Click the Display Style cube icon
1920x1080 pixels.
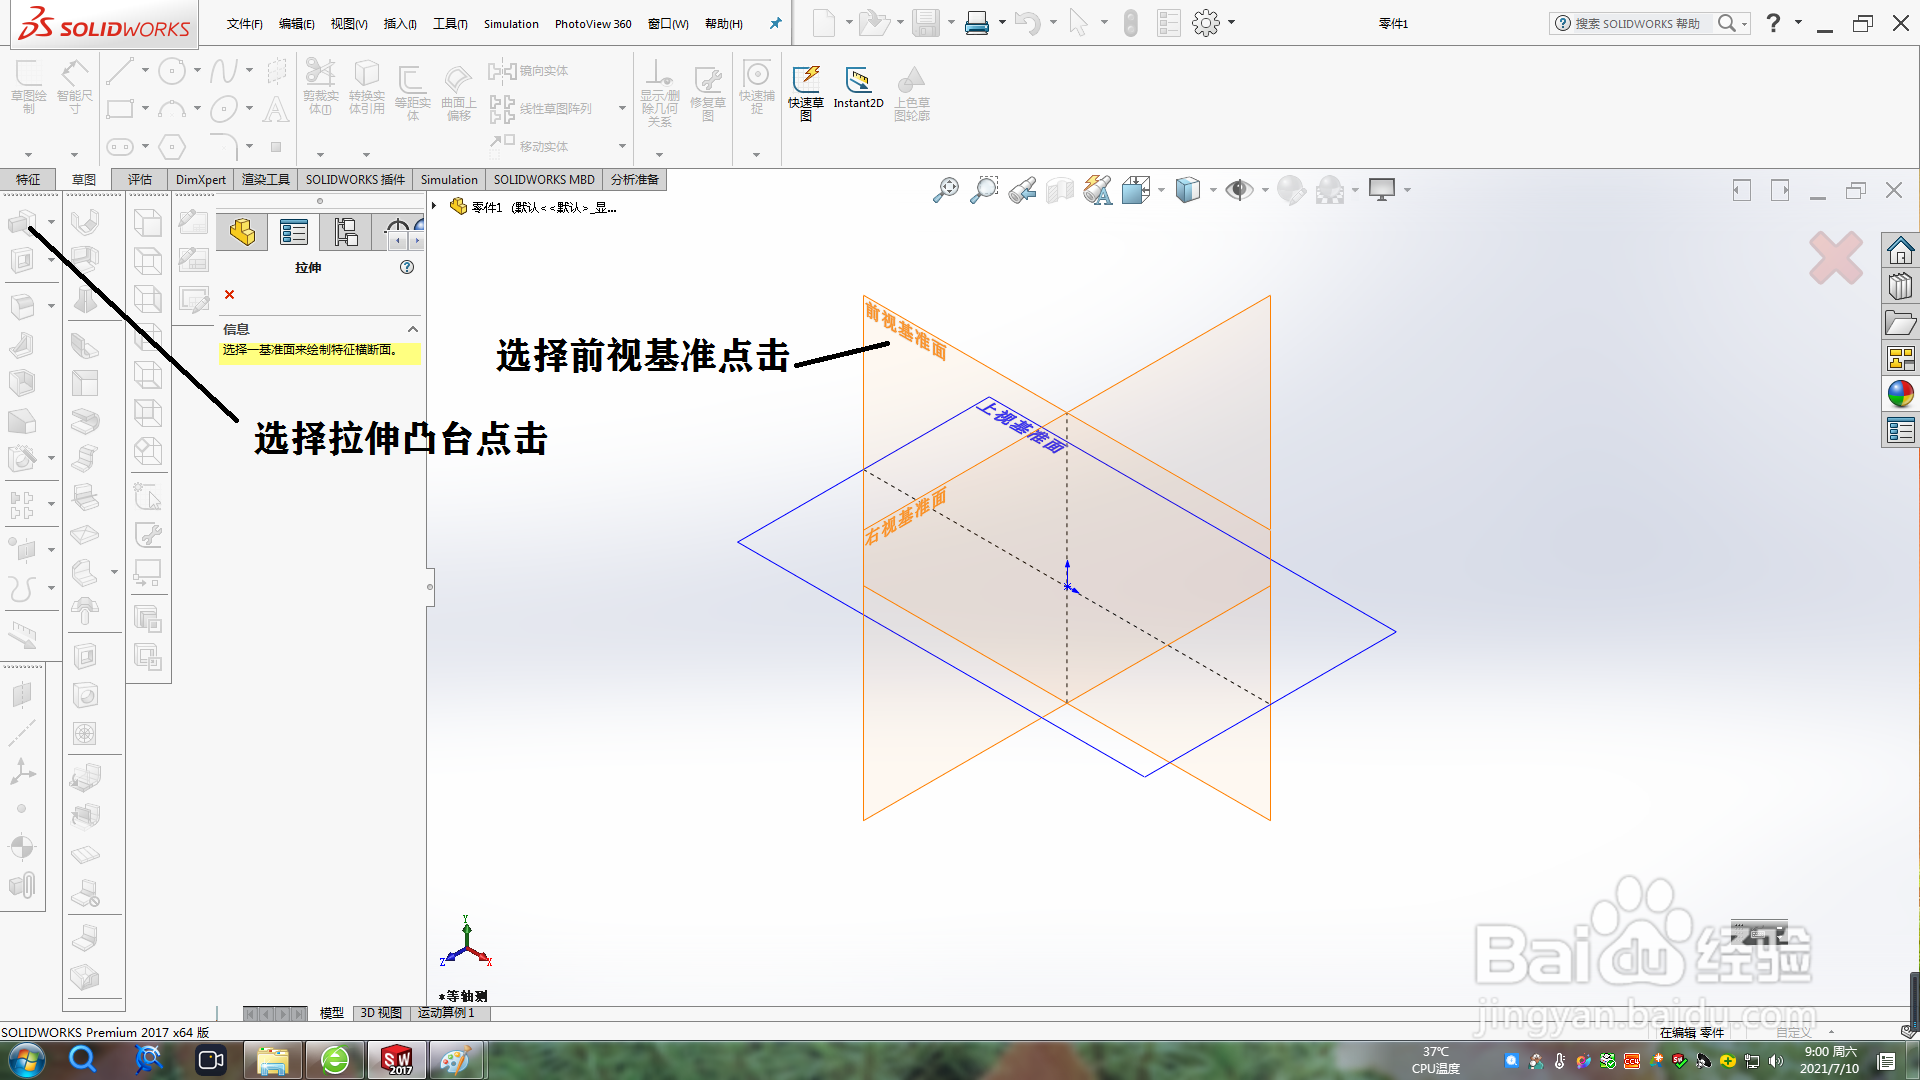tap(1188, 190)
